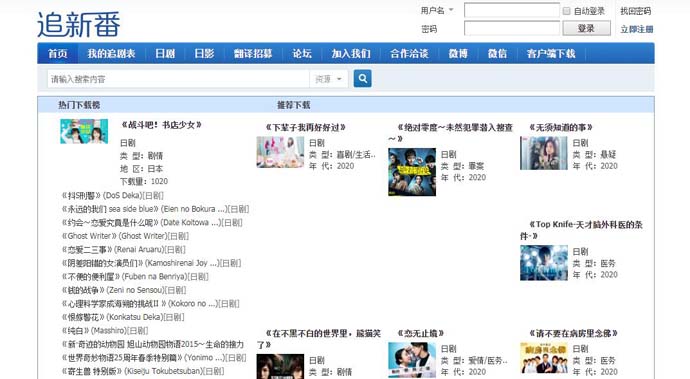Open the 旭山动物园物语2015 list entry
690x379 pixels.
pos(153,344)
